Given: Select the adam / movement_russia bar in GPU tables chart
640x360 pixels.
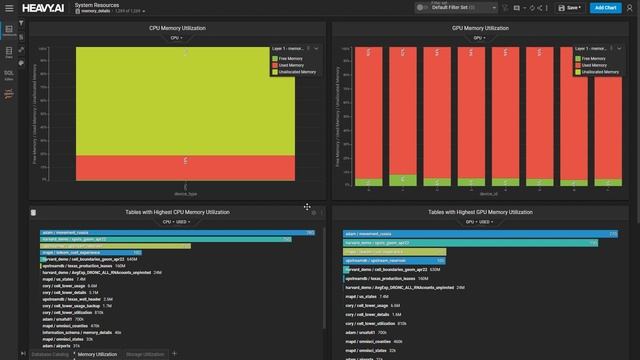Looking at the screenshot, I should pos(480,234).
